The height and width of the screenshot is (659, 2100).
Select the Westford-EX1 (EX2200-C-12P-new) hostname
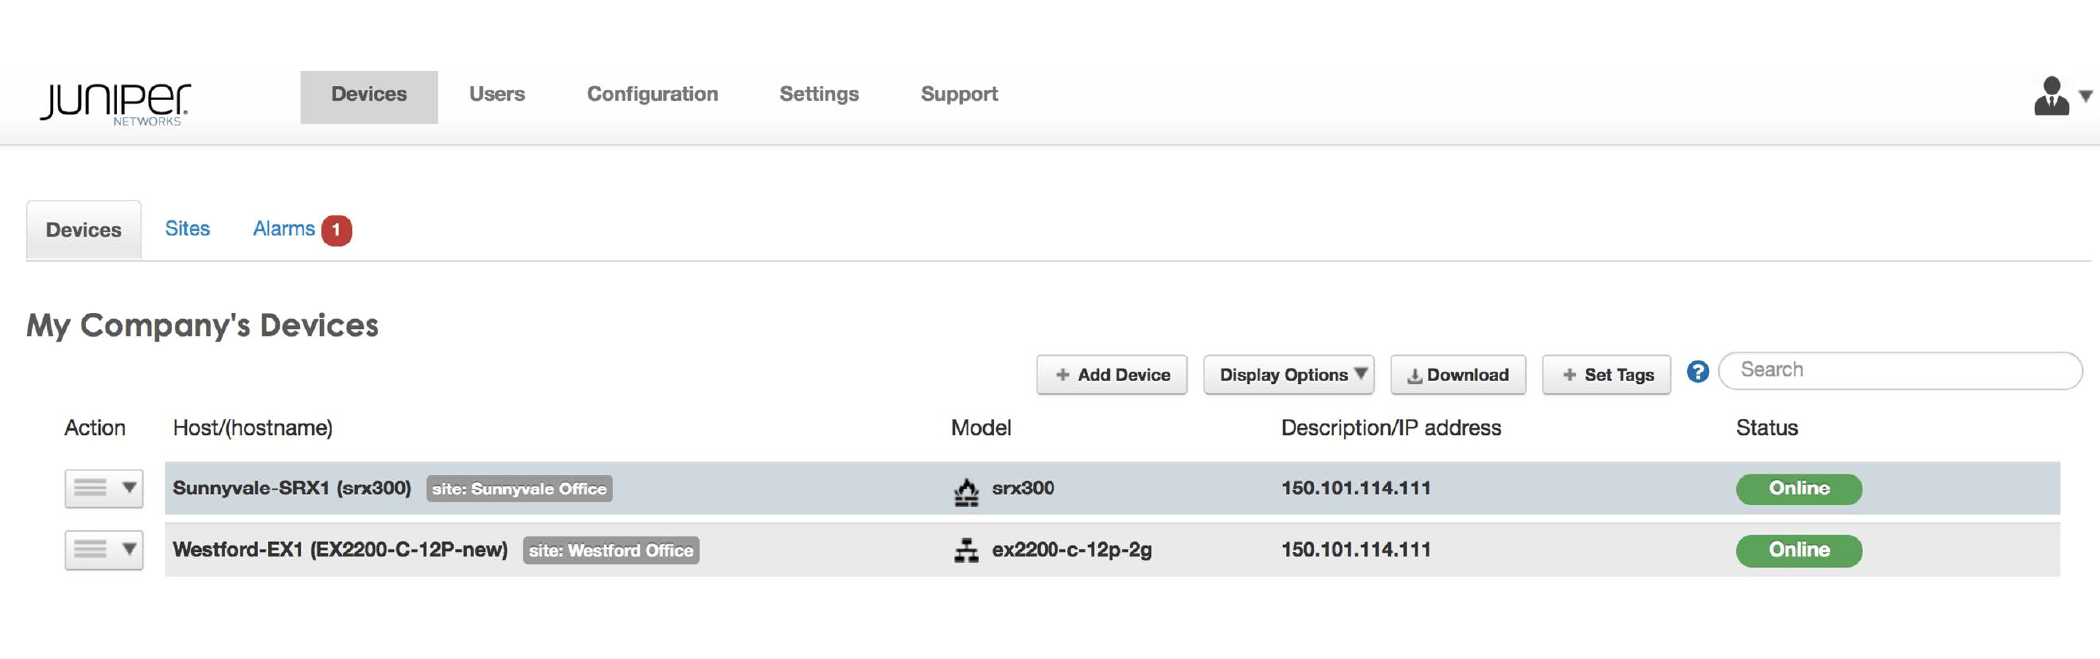click(x=340, y=550)
